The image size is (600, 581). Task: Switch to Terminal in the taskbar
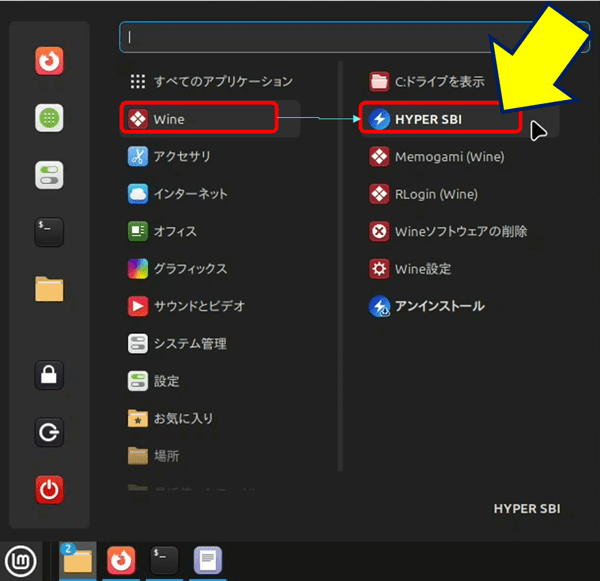point(165,561)
